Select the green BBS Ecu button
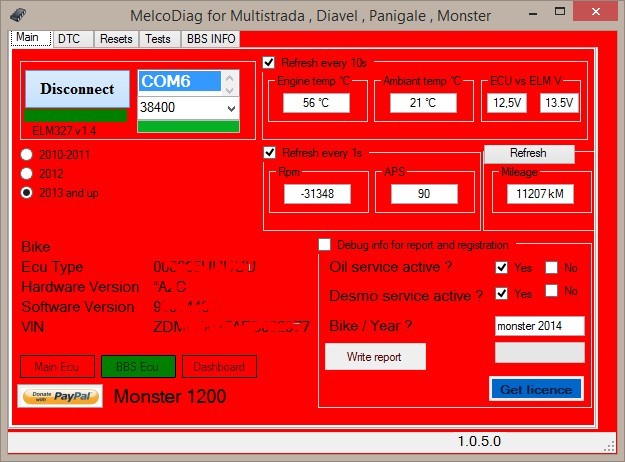 coord(138,367)
